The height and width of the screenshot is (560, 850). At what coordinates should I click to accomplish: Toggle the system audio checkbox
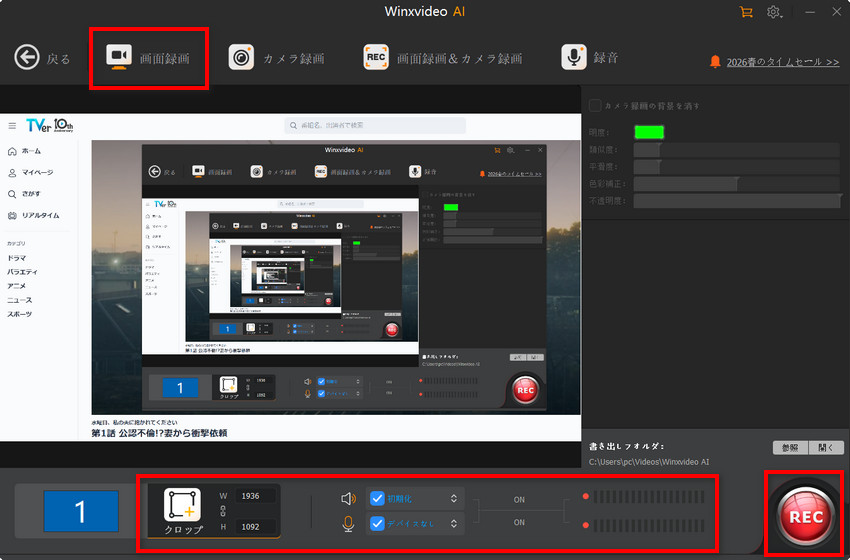(x=377, y=498)
